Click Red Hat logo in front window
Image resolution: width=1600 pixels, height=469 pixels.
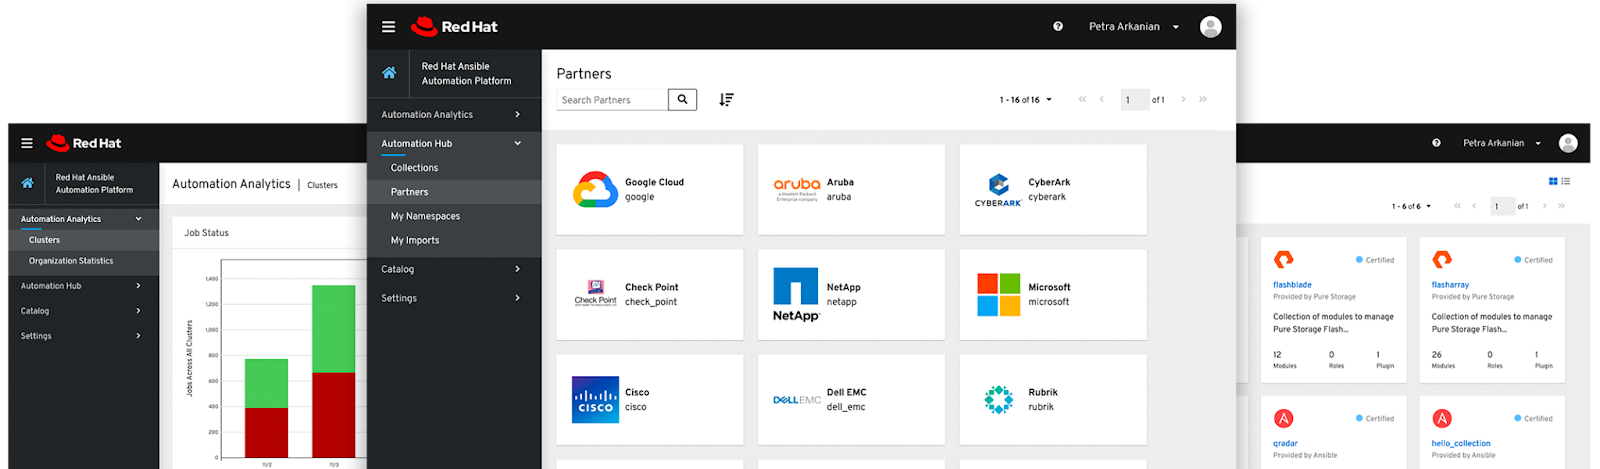[454, 27]
